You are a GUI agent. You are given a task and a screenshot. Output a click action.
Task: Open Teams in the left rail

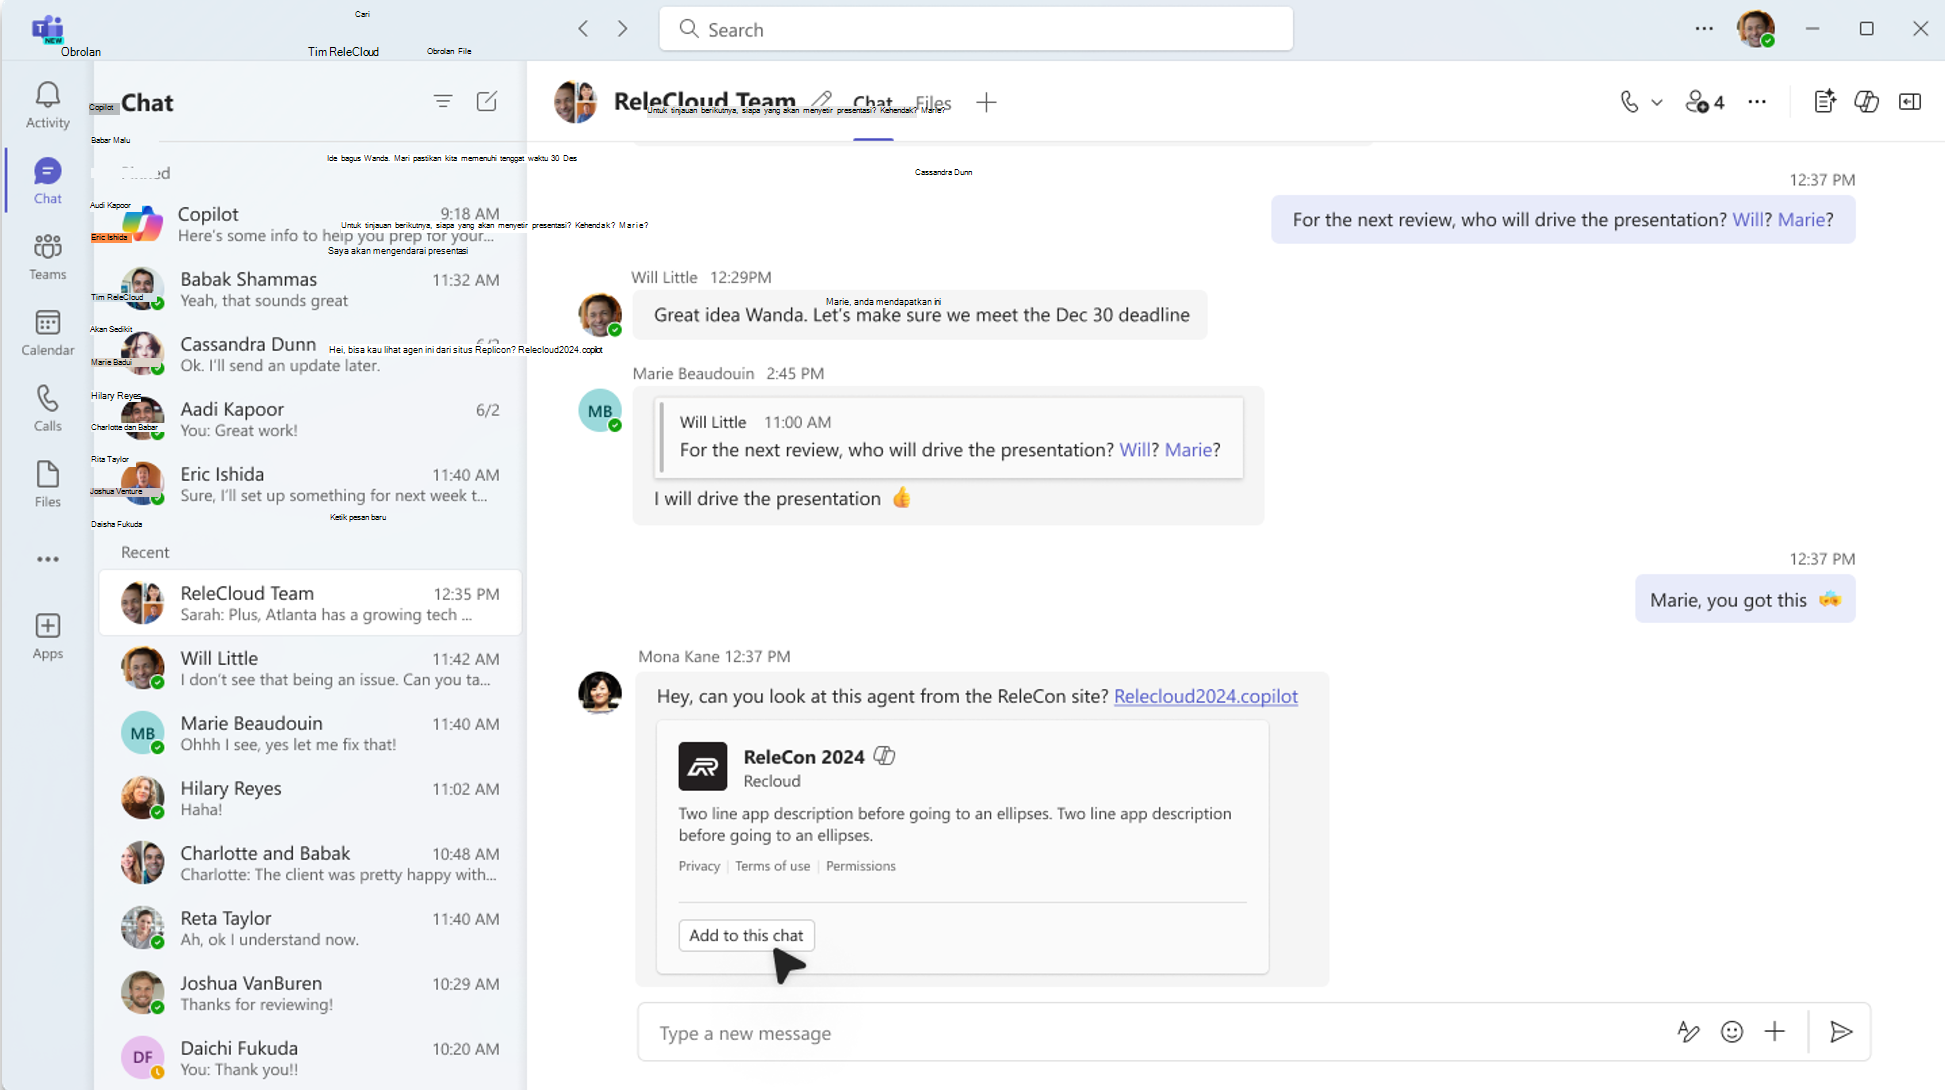tap(47, 257)
